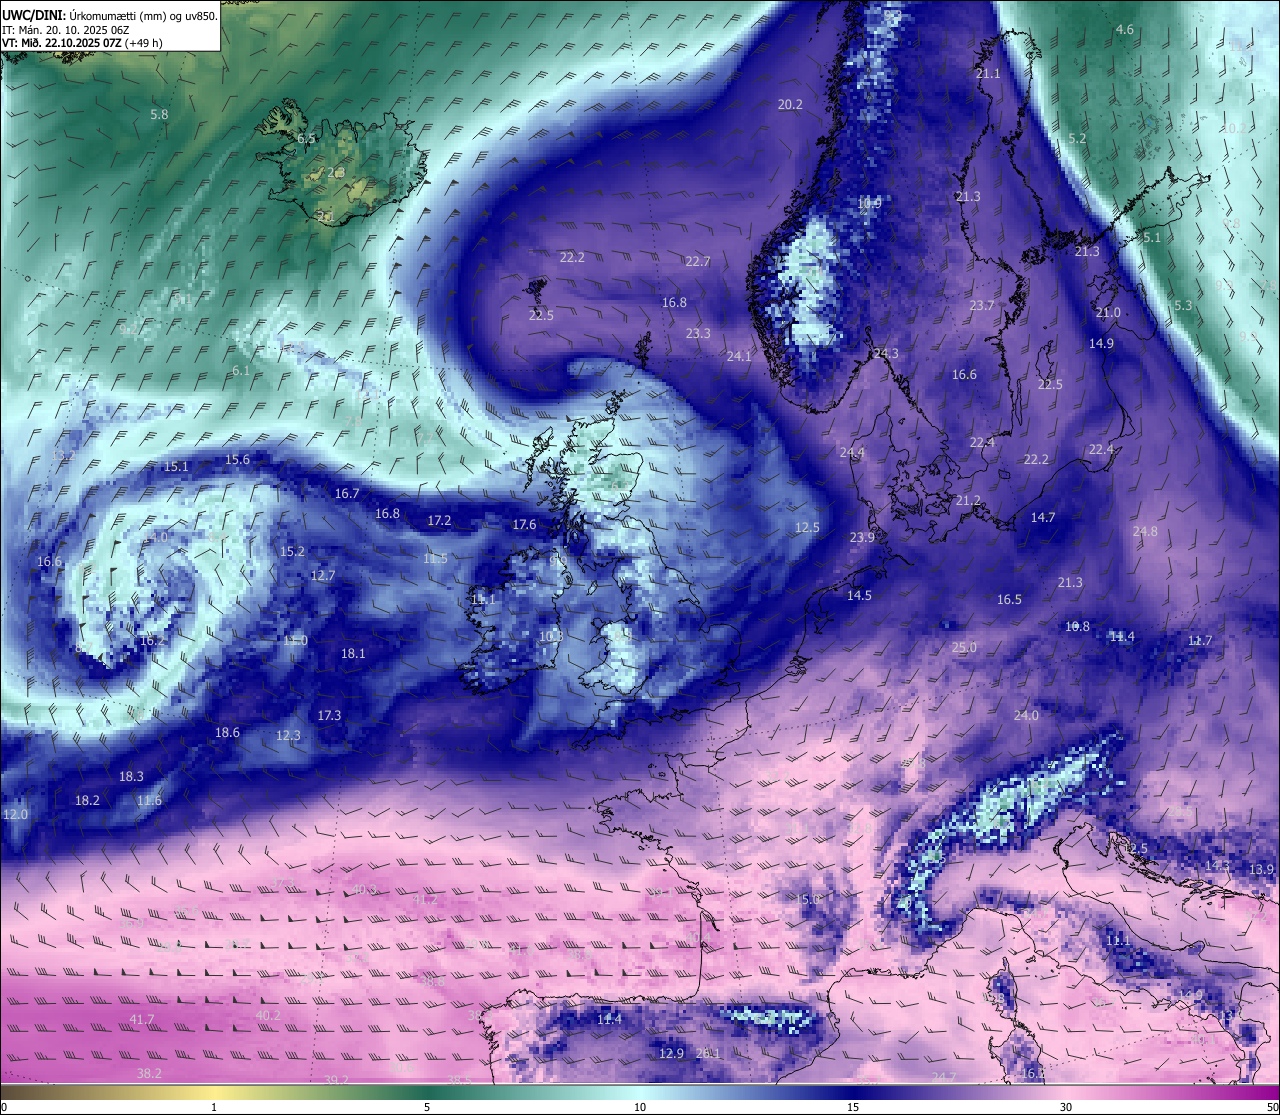Screen dimensions: 1280x1115
Task: Click the 23.3 value label
Action: click(x=698, y=334)
